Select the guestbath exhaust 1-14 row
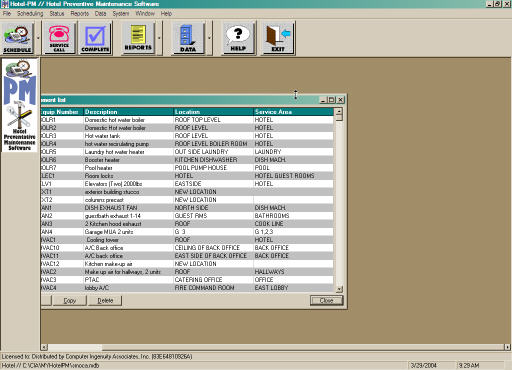 point(187,216)
